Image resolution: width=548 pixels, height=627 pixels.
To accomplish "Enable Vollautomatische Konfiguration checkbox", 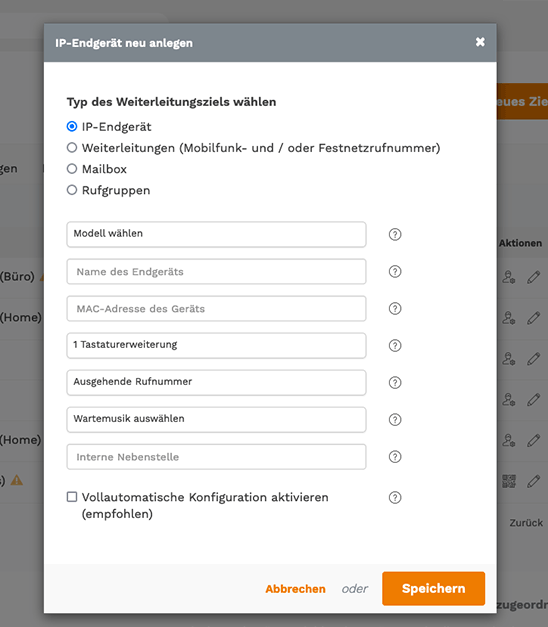I will 72,497.
